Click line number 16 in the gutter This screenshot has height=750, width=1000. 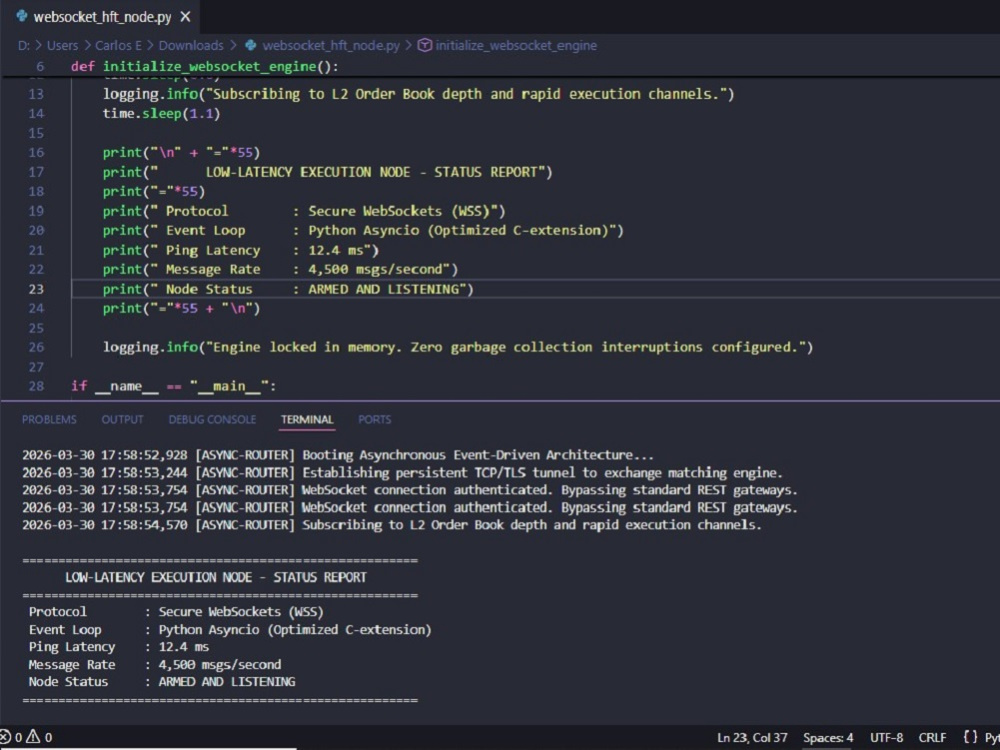[36, 152]
